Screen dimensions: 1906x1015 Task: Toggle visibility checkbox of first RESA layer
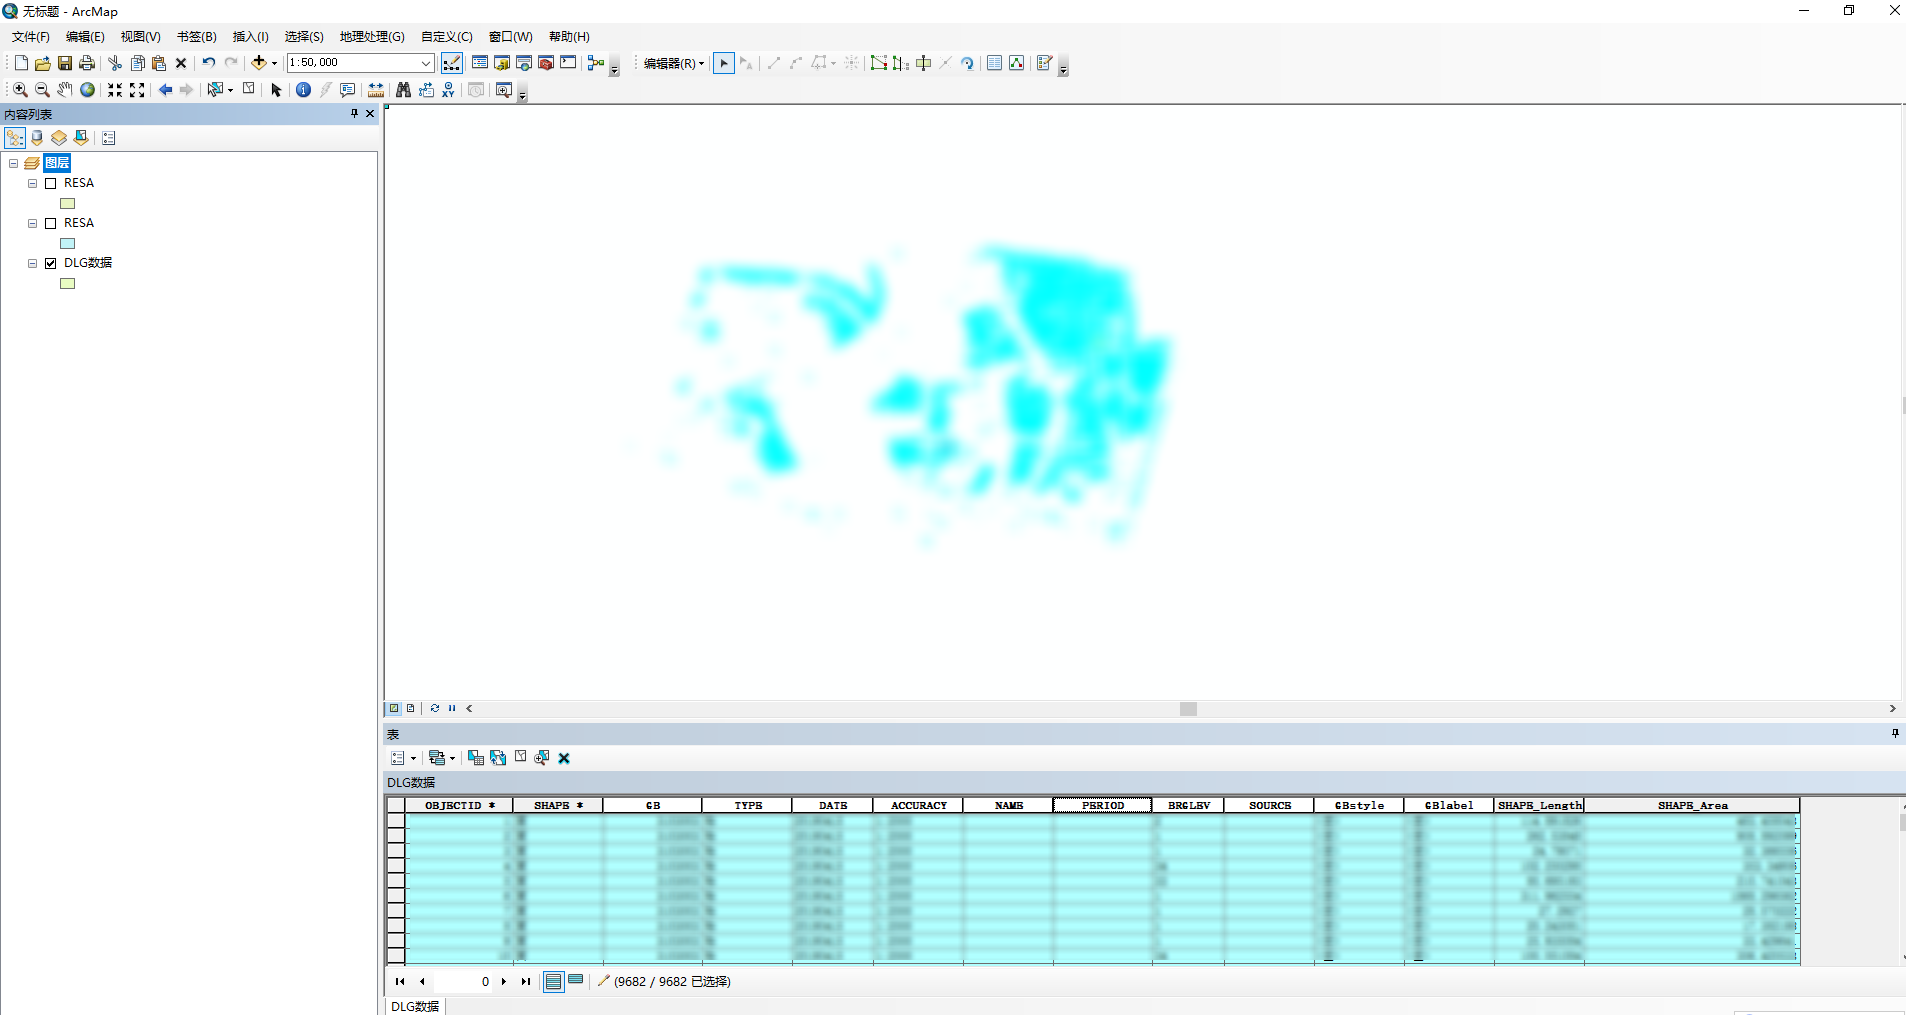click(x=51, y=184)
